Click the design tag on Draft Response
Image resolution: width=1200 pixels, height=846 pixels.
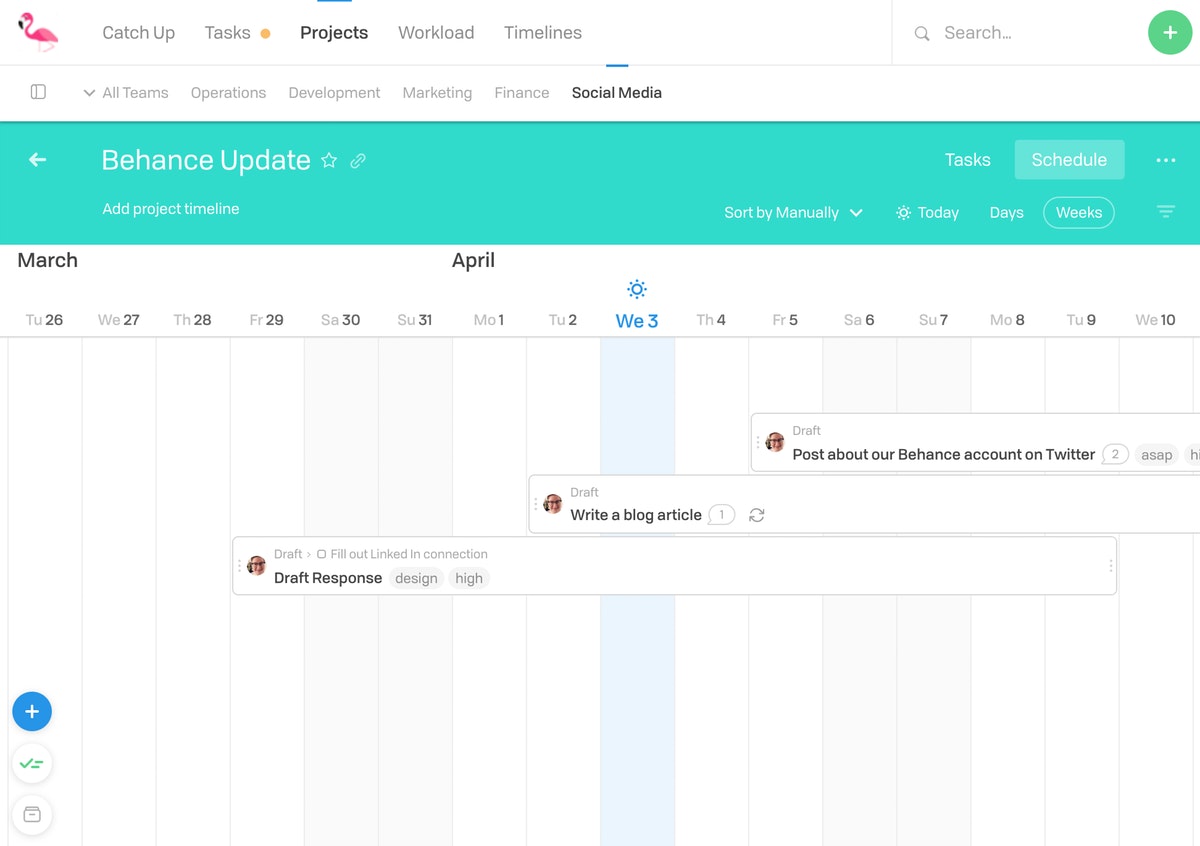[x=416, y=578]
